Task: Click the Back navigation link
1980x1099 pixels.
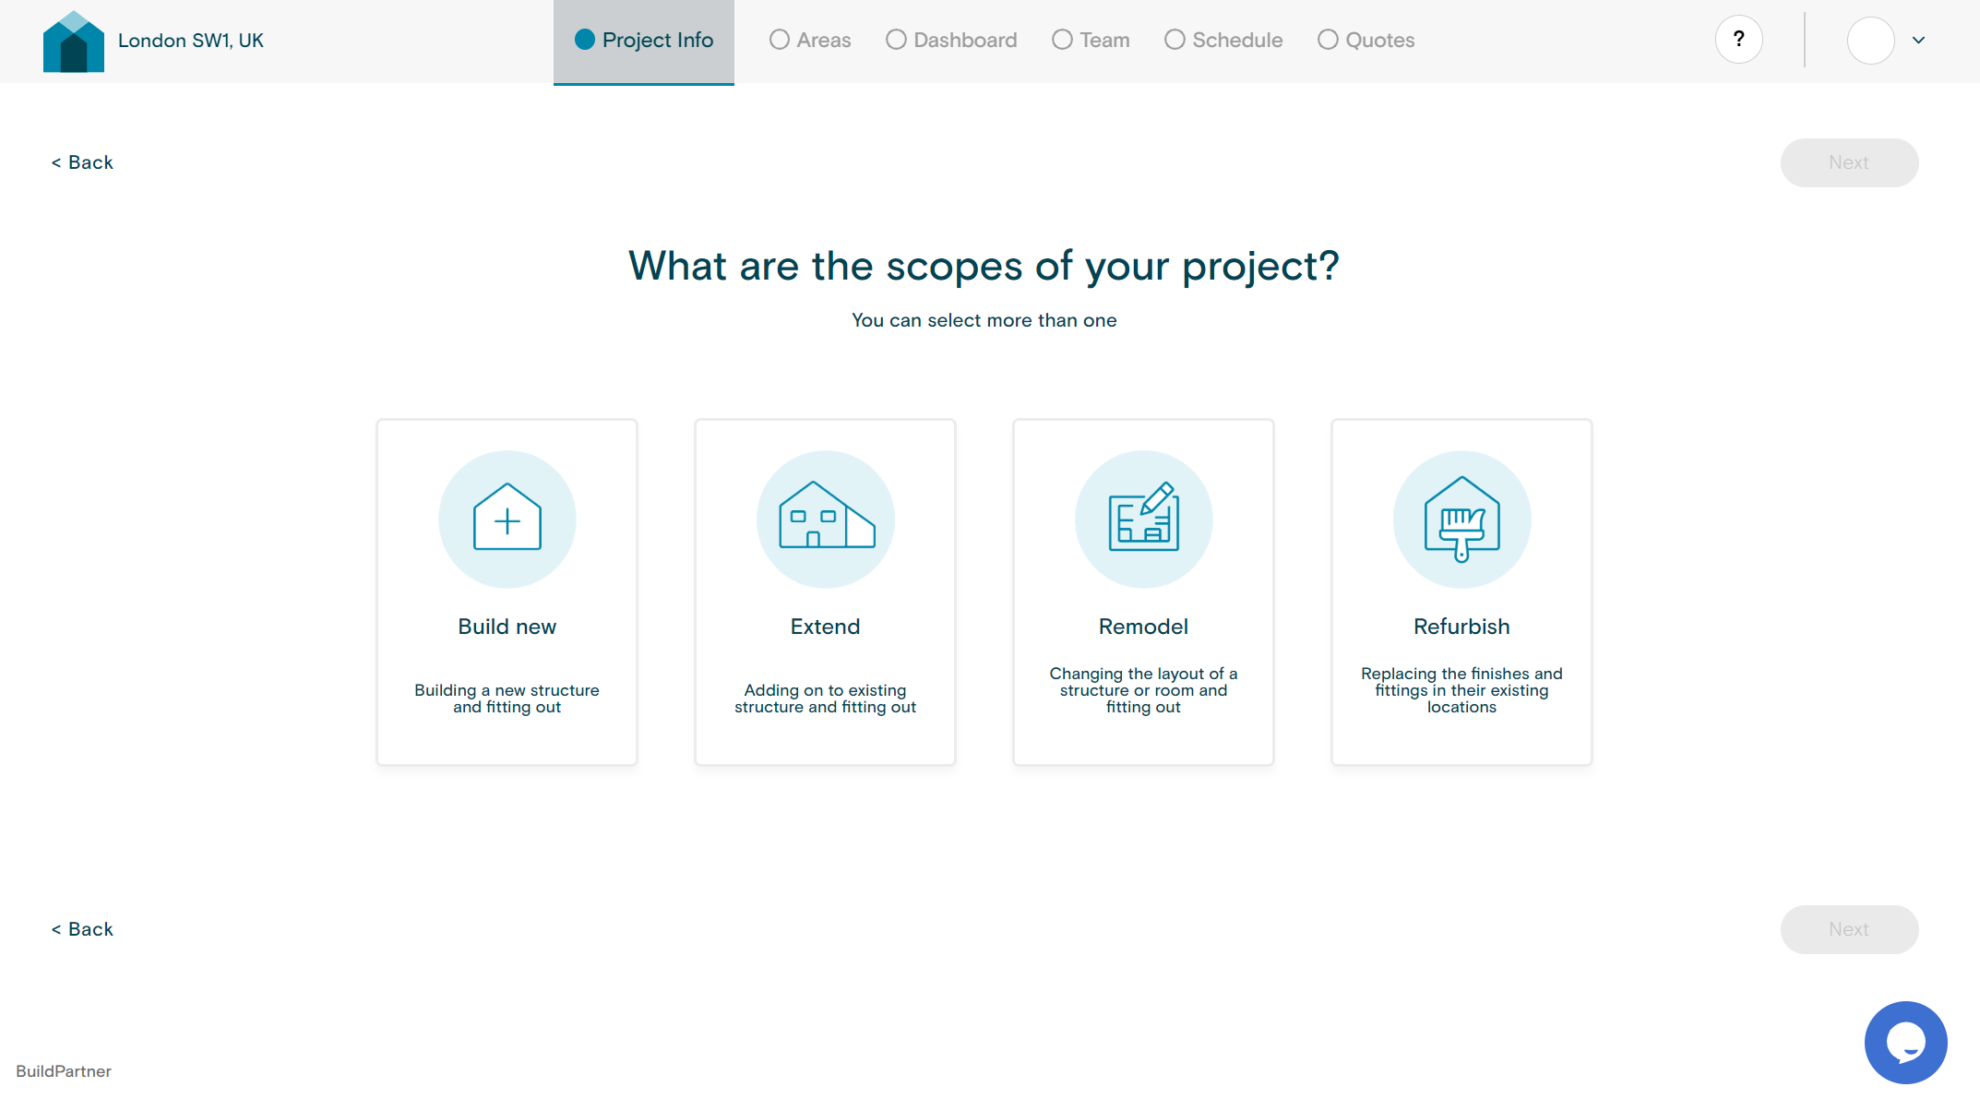Action: (83, 161)
